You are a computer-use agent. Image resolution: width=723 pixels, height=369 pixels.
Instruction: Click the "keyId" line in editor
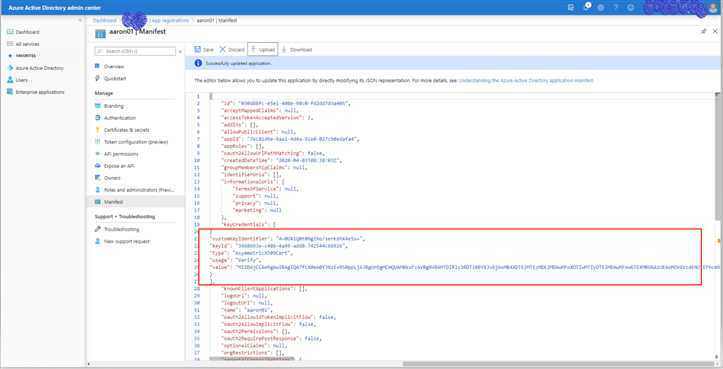pyautogui.click(x=279, y=245)
